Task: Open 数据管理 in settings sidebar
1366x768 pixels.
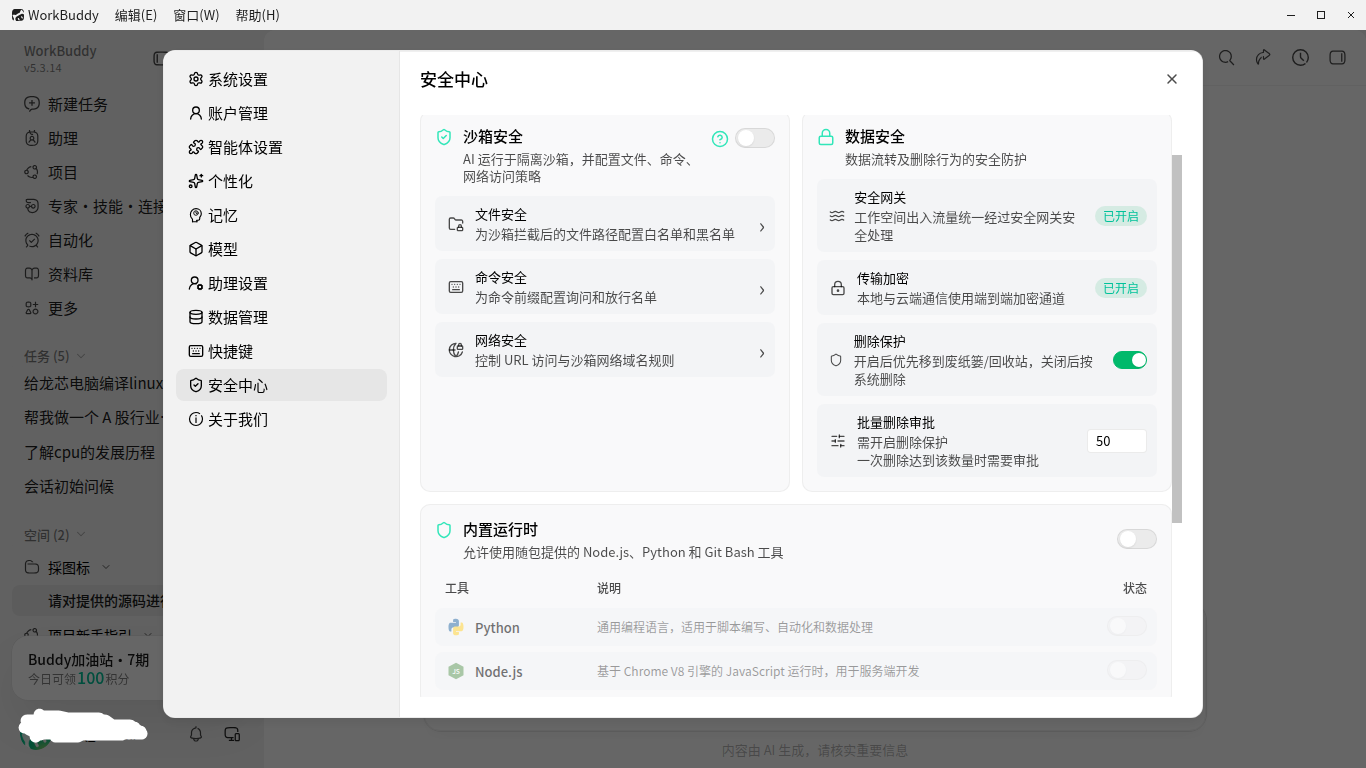Action: 281,318
